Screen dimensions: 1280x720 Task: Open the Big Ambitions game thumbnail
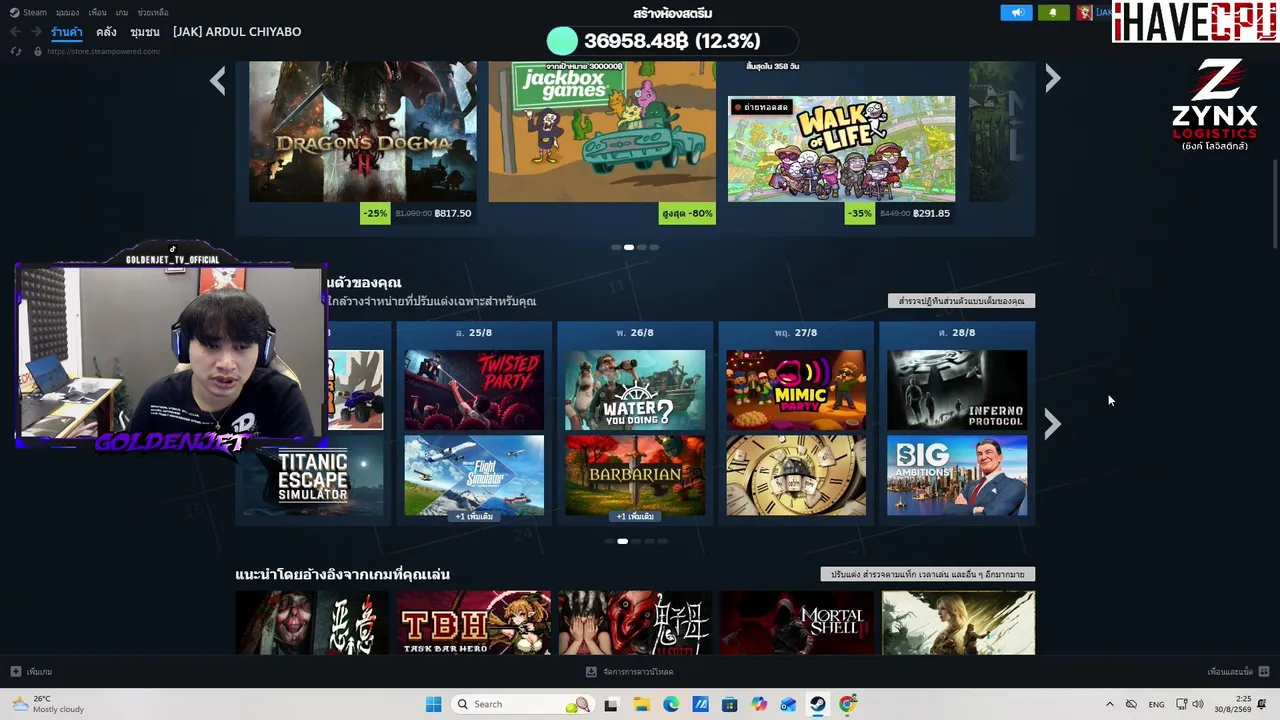(957, 475)
